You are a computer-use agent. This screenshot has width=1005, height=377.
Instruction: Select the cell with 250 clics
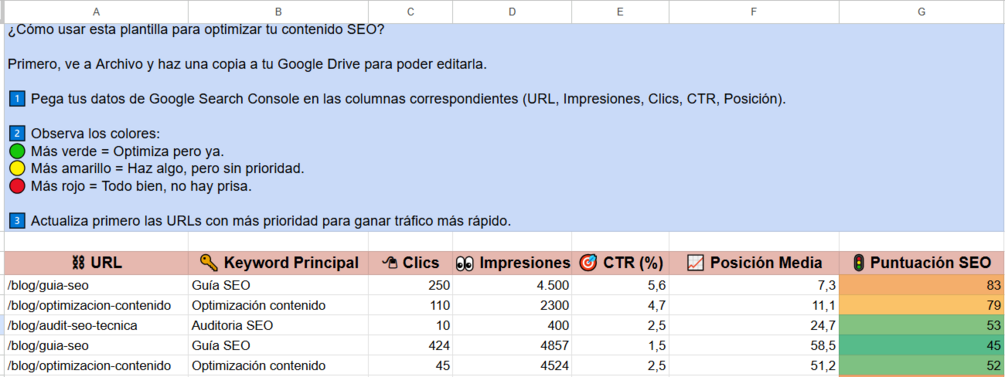tap(410, 285)
